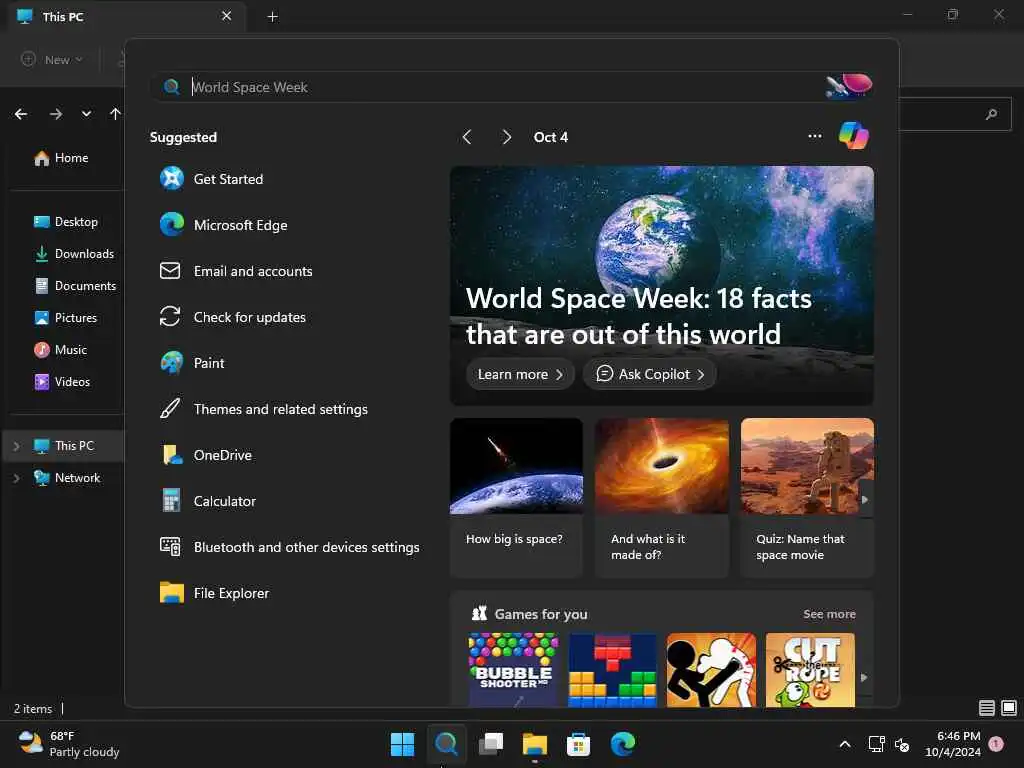Screen dimensions: 1024x768
Task: Click Ask Copilot button
Action: (650, 374)
